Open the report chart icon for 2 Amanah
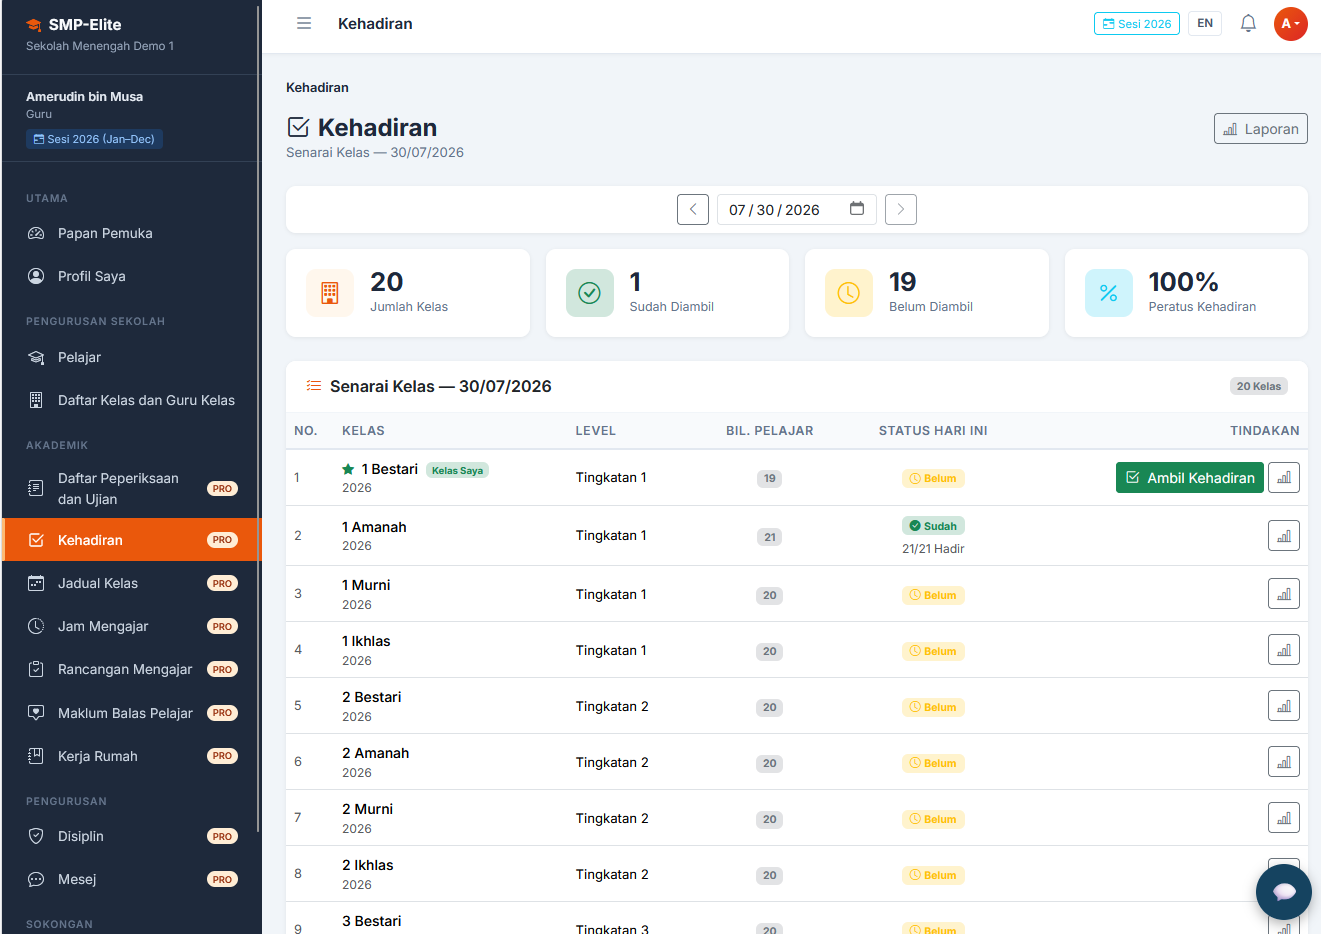 (x=1284, y=762)
